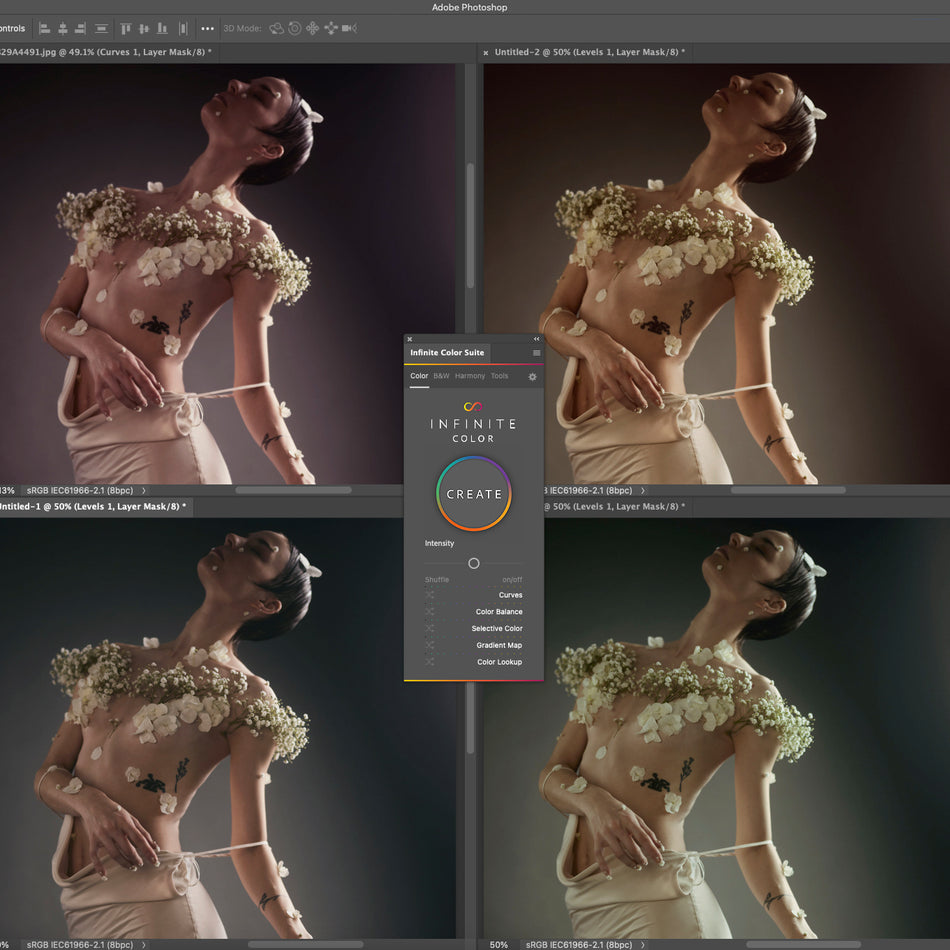Open the ellipsis overflow menu in the toolbar
The width and height of the screenshot is (950, 950).
207,28
